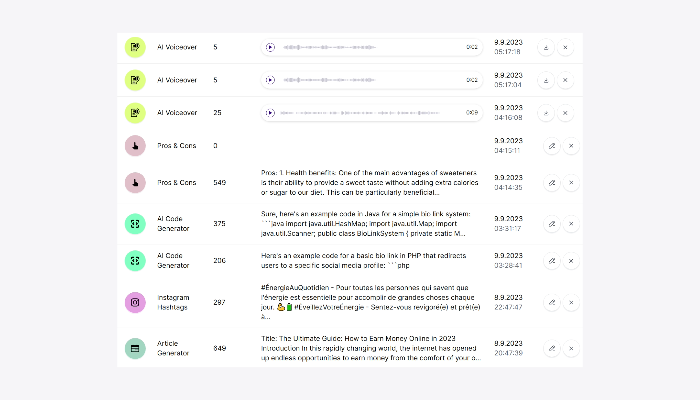Open the 'Pros: 1. Health benefits' result text
Image resolution: width=700 pixels, height=400 pixels.
click(370, 183)
